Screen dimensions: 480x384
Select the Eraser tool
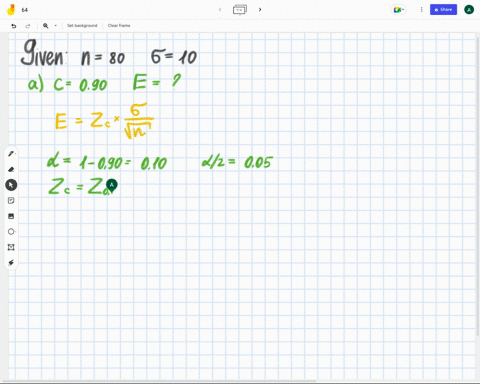click(x=11, y=169)
